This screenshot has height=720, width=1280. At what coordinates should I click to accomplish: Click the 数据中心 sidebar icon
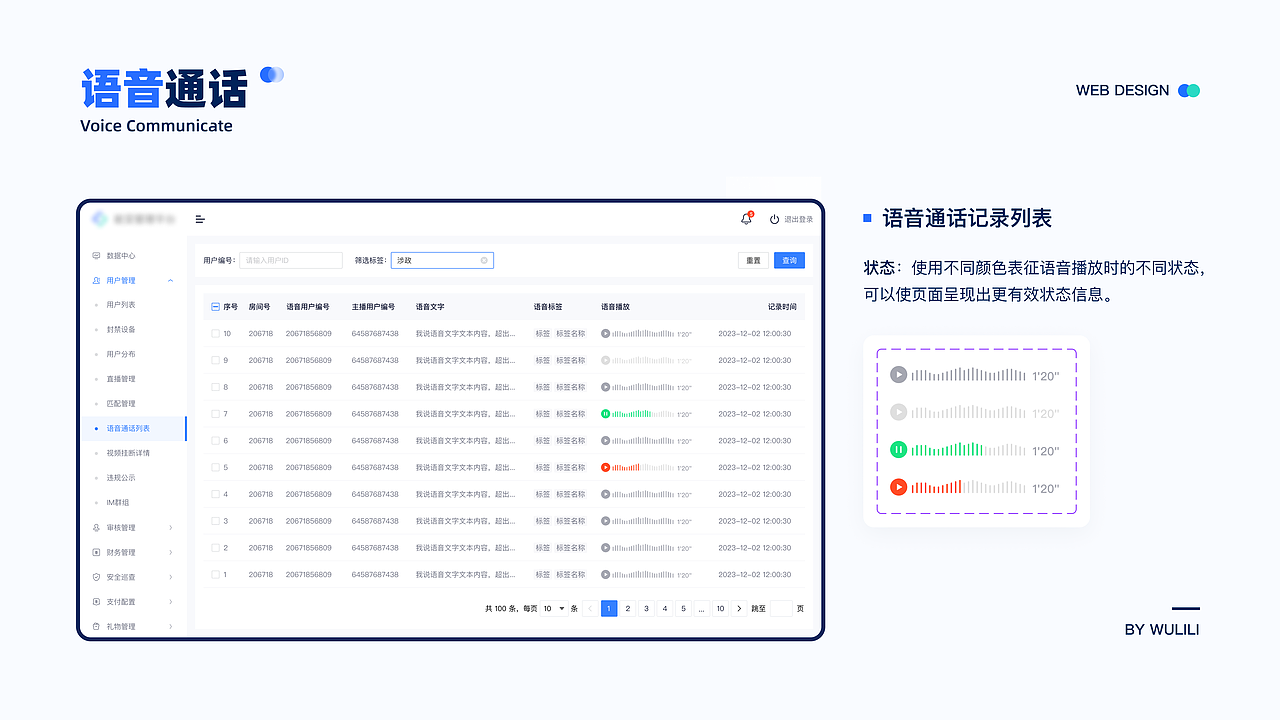click(x=96, y=256)
